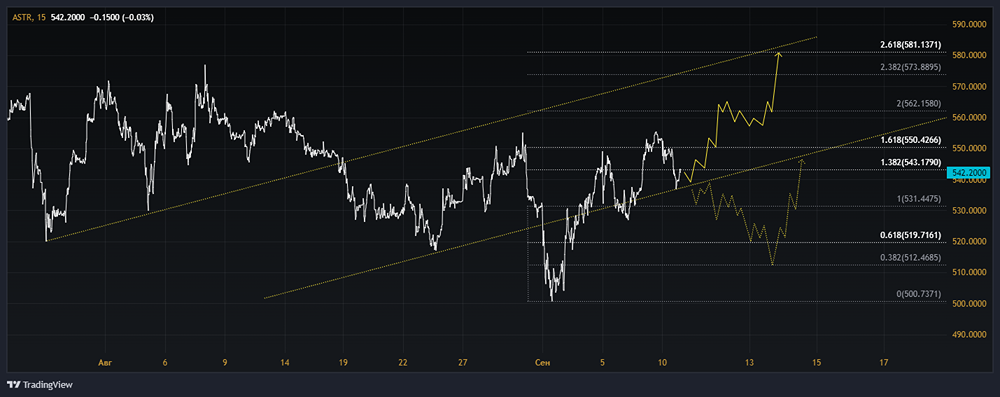Click the 510.0000 price axis label

coord(969,273)
